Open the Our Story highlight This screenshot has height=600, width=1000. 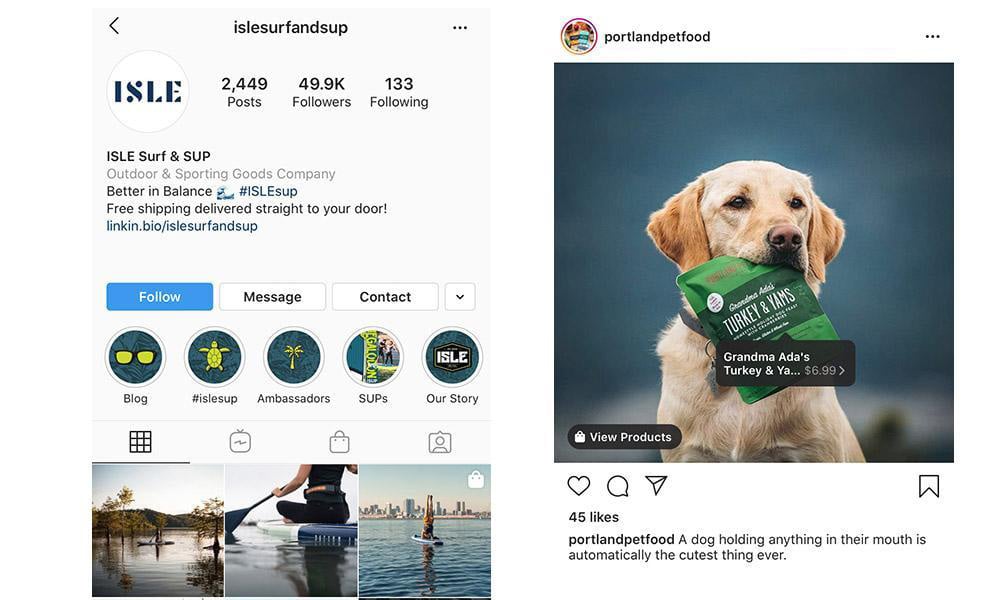(x=451, y=356)
